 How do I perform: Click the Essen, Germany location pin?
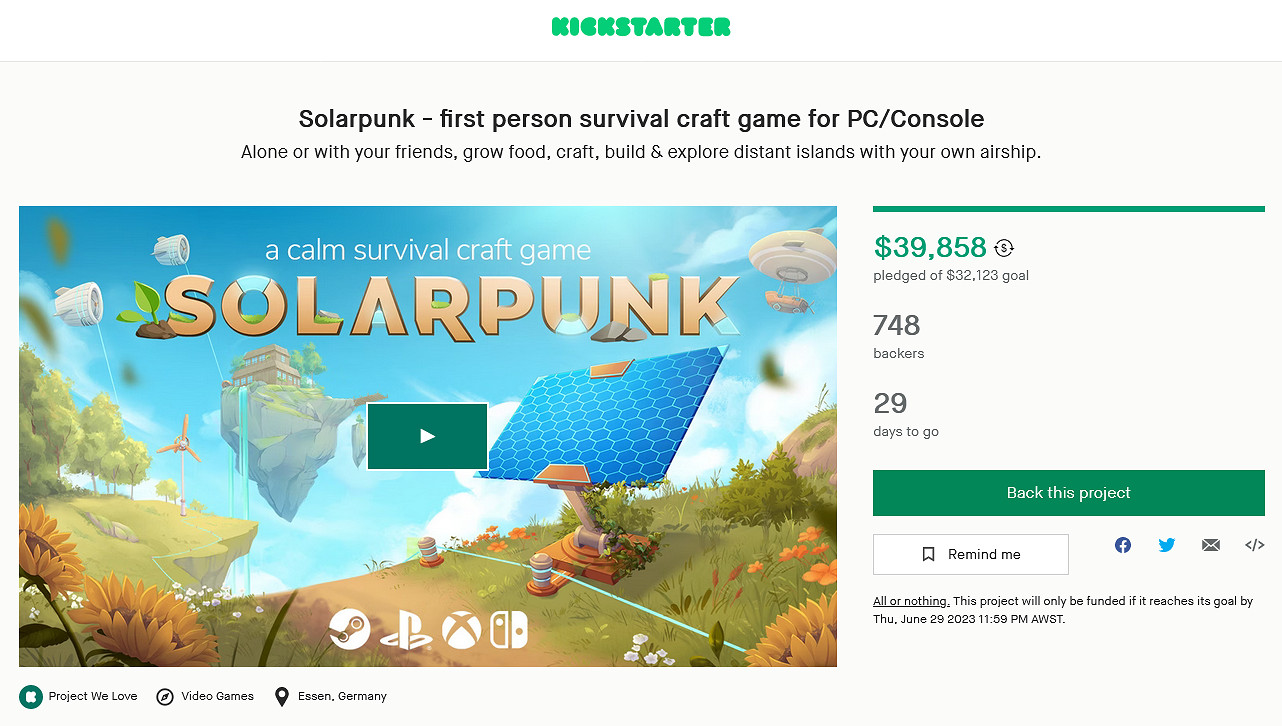pyautogui.click(x=282, y=696)
